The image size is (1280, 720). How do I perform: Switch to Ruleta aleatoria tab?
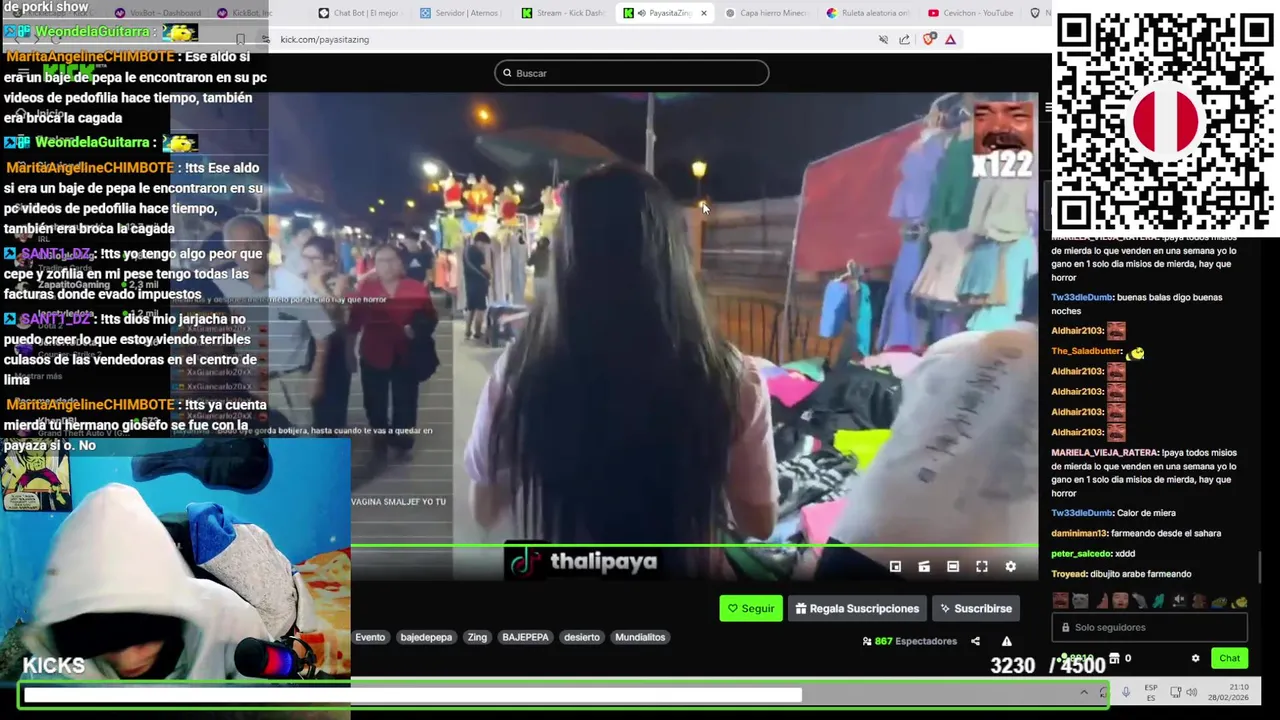pyautogui.click(x=867, y=13)
